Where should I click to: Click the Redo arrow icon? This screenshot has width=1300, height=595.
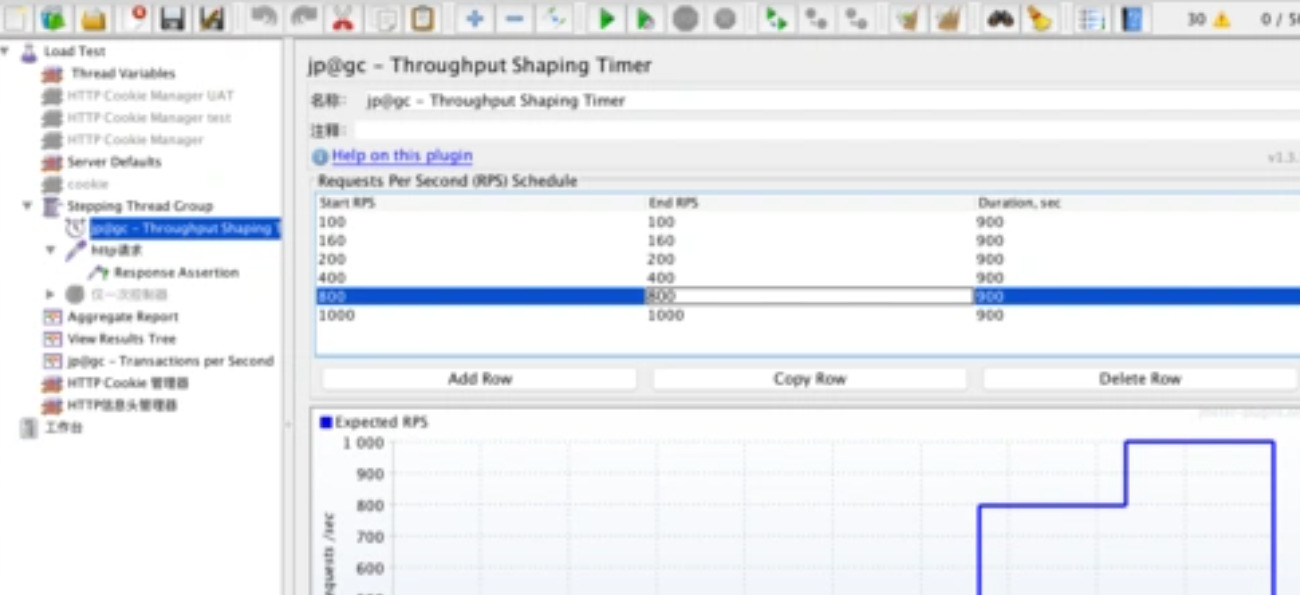pos(303,17)
